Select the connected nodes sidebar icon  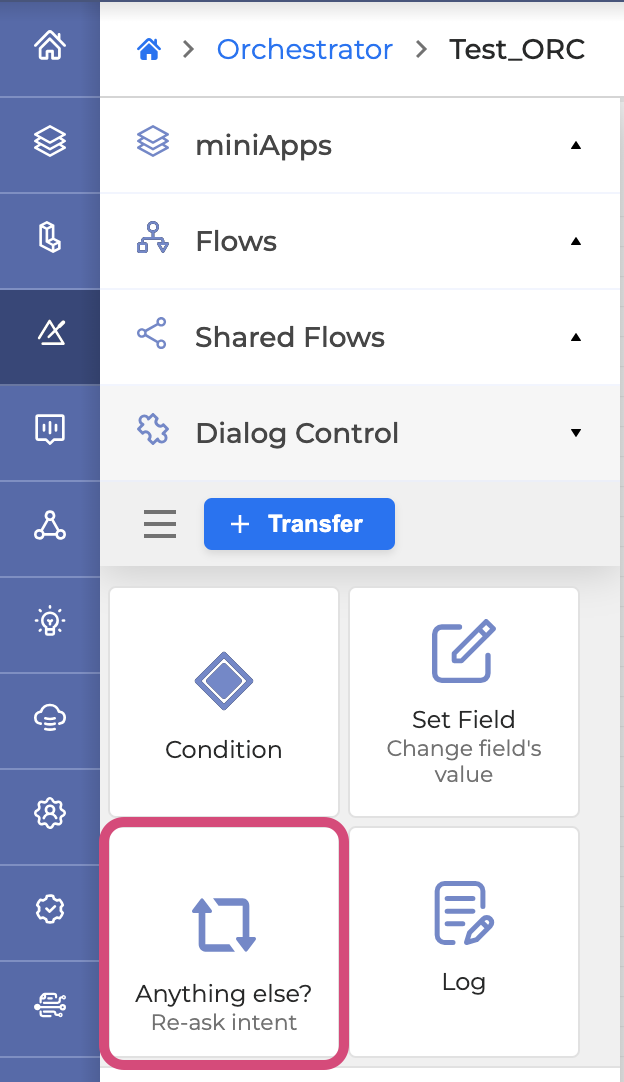point(49,525)
